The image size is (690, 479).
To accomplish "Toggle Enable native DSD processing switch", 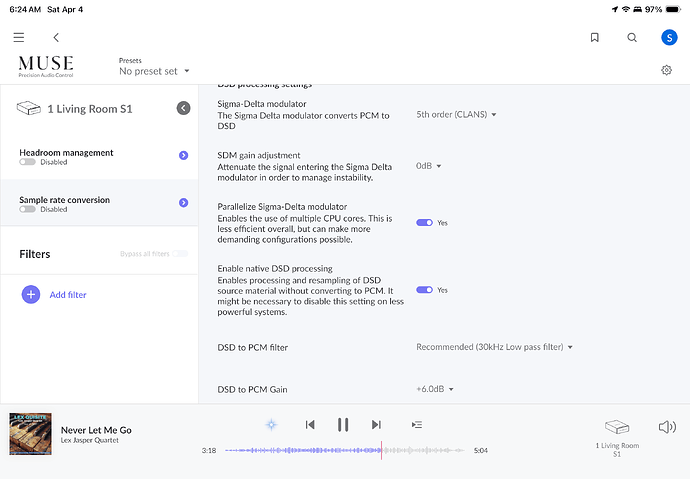I will 424,290.
